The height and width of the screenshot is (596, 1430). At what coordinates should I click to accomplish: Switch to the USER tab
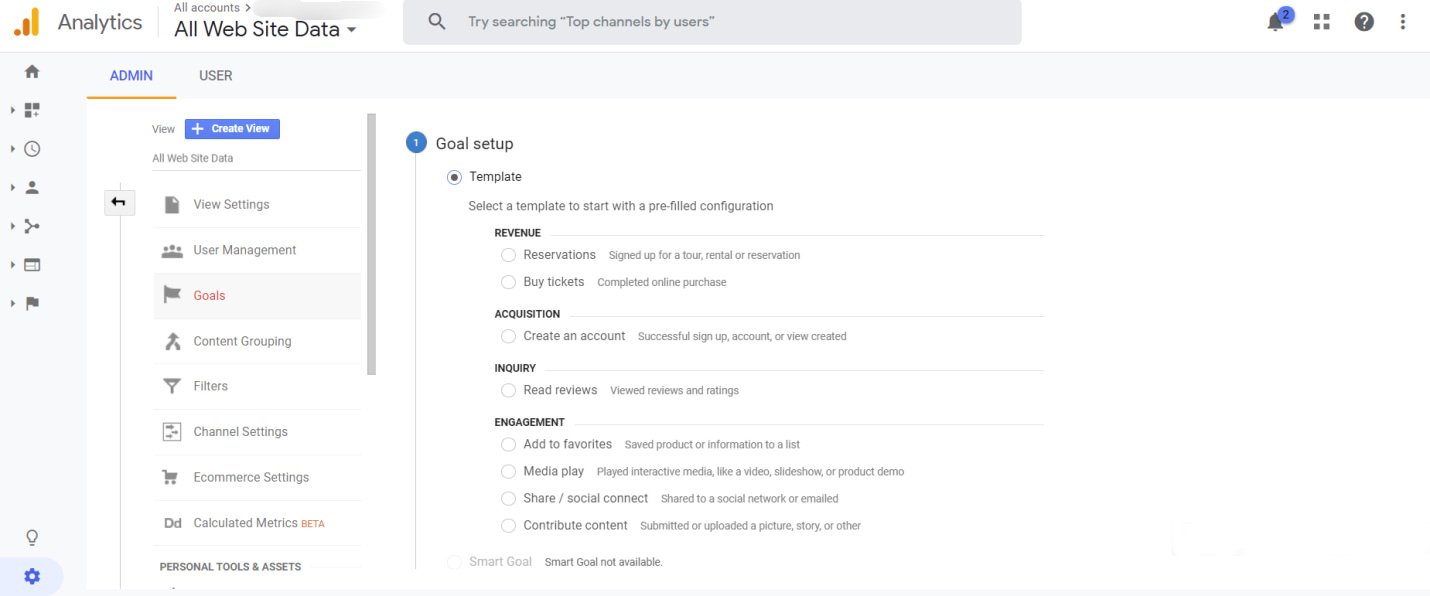click(x=215, y=75)
